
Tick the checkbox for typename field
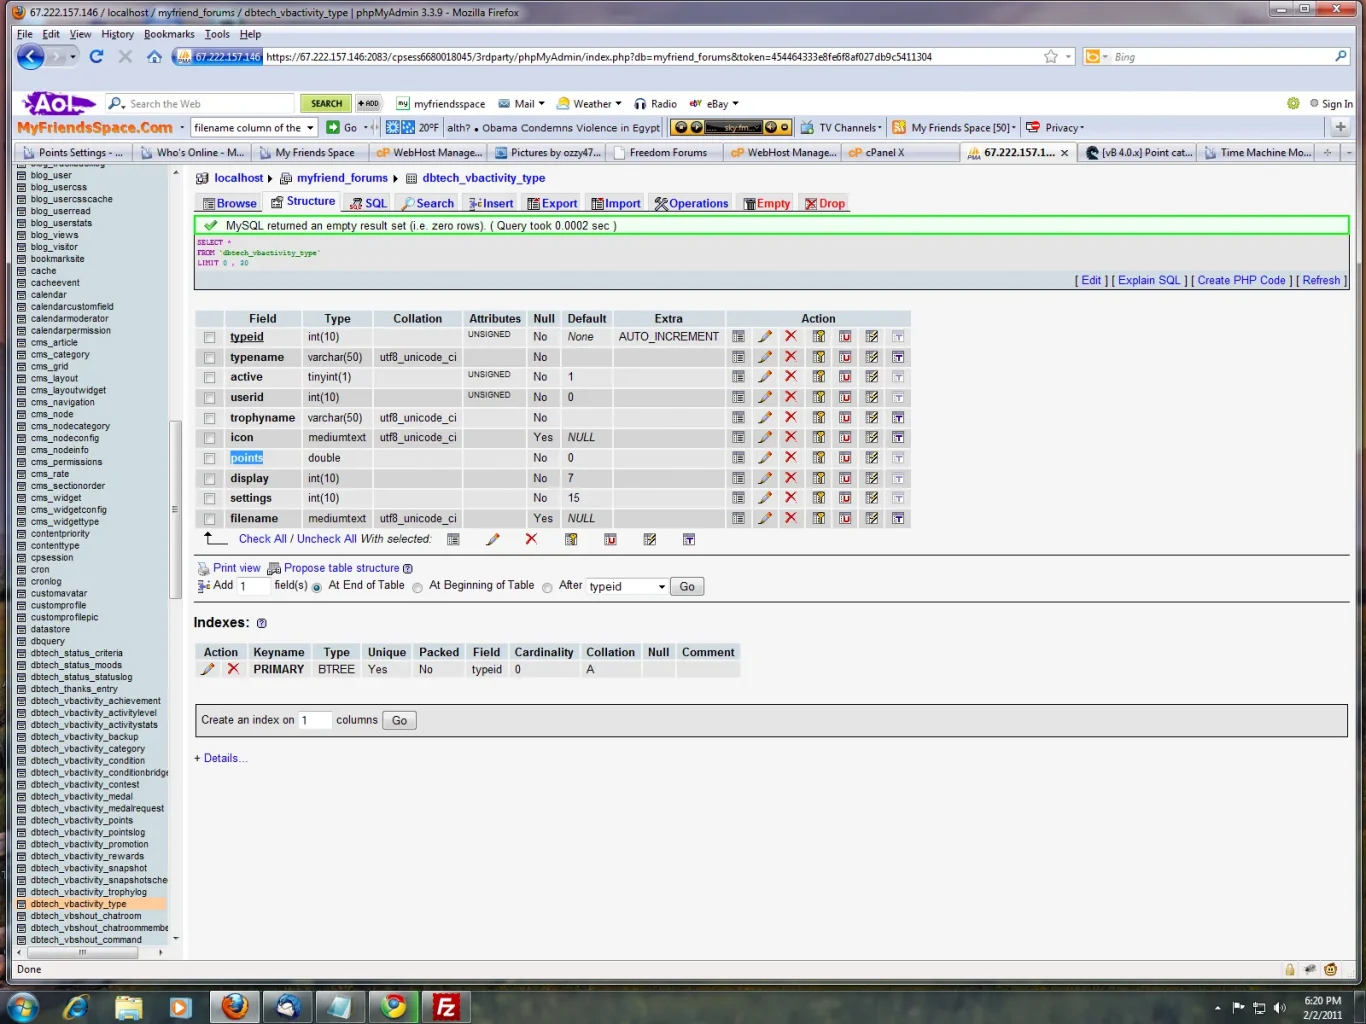[210, 358]
